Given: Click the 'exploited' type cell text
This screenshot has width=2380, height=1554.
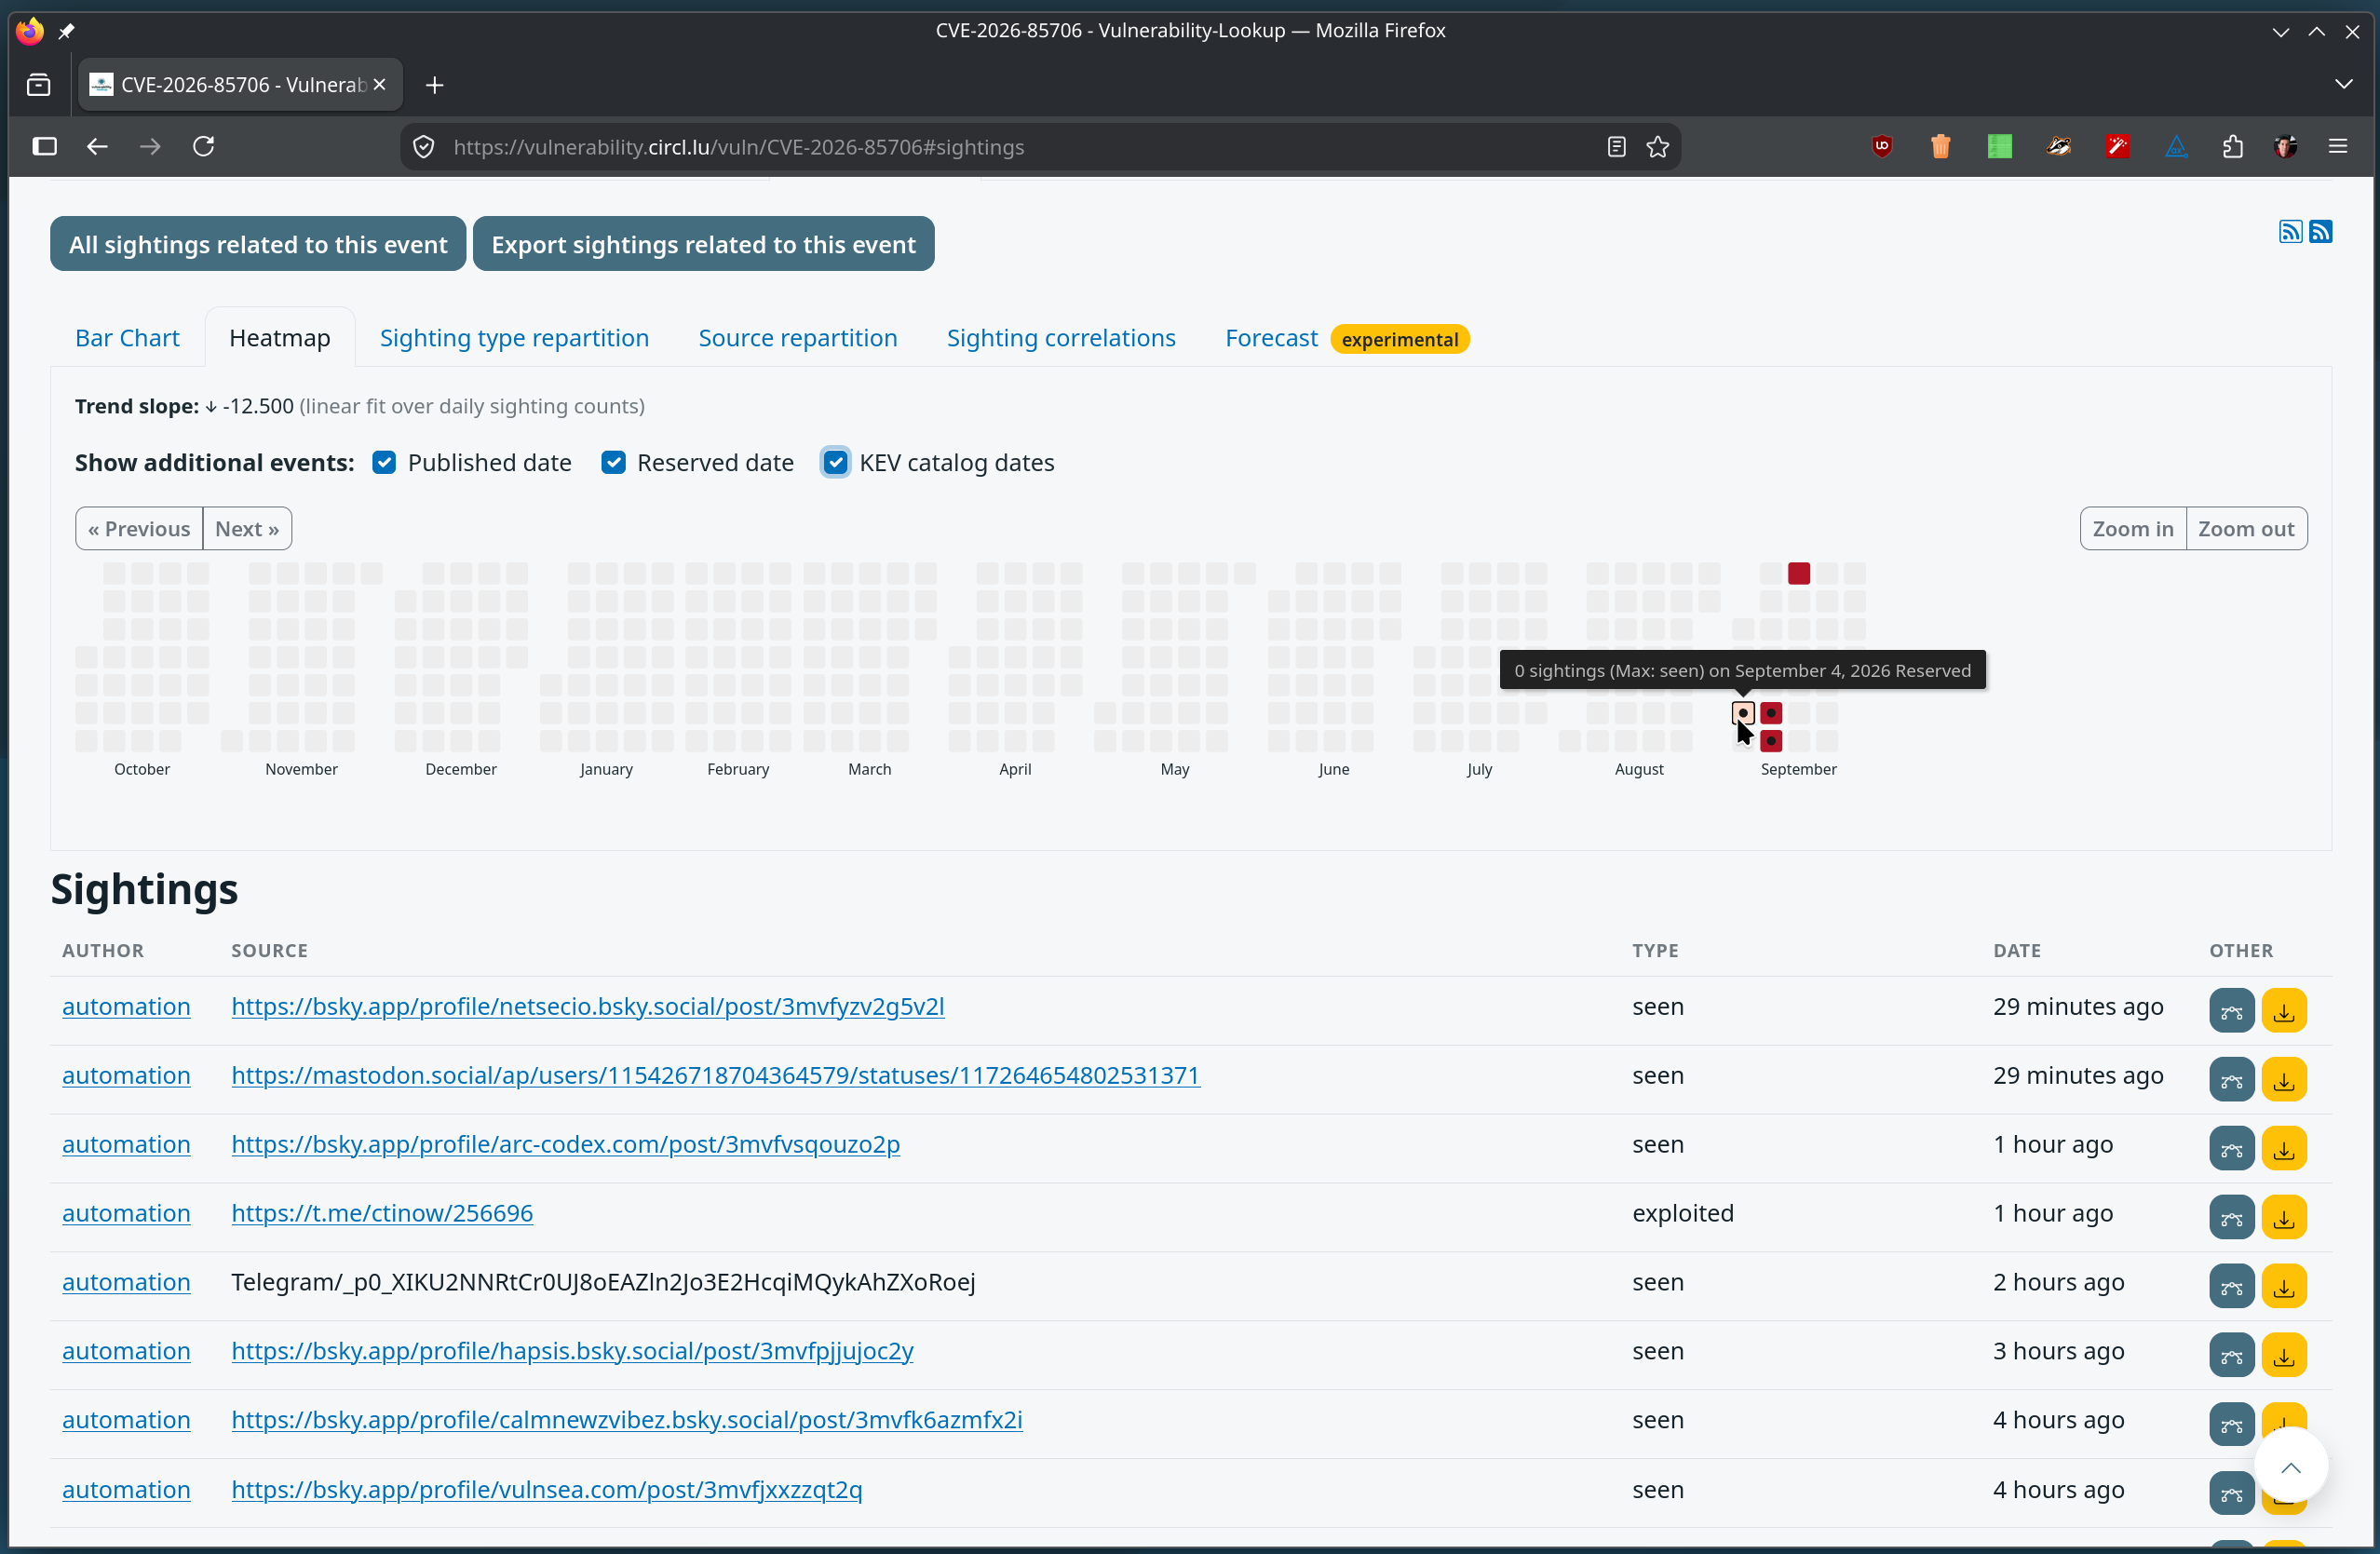Looking at the screenshot, I should [1682, 1213].
